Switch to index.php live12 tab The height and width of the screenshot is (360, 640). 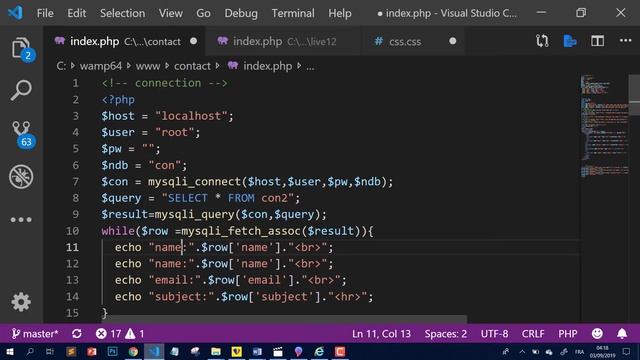[x=284, y=41]
